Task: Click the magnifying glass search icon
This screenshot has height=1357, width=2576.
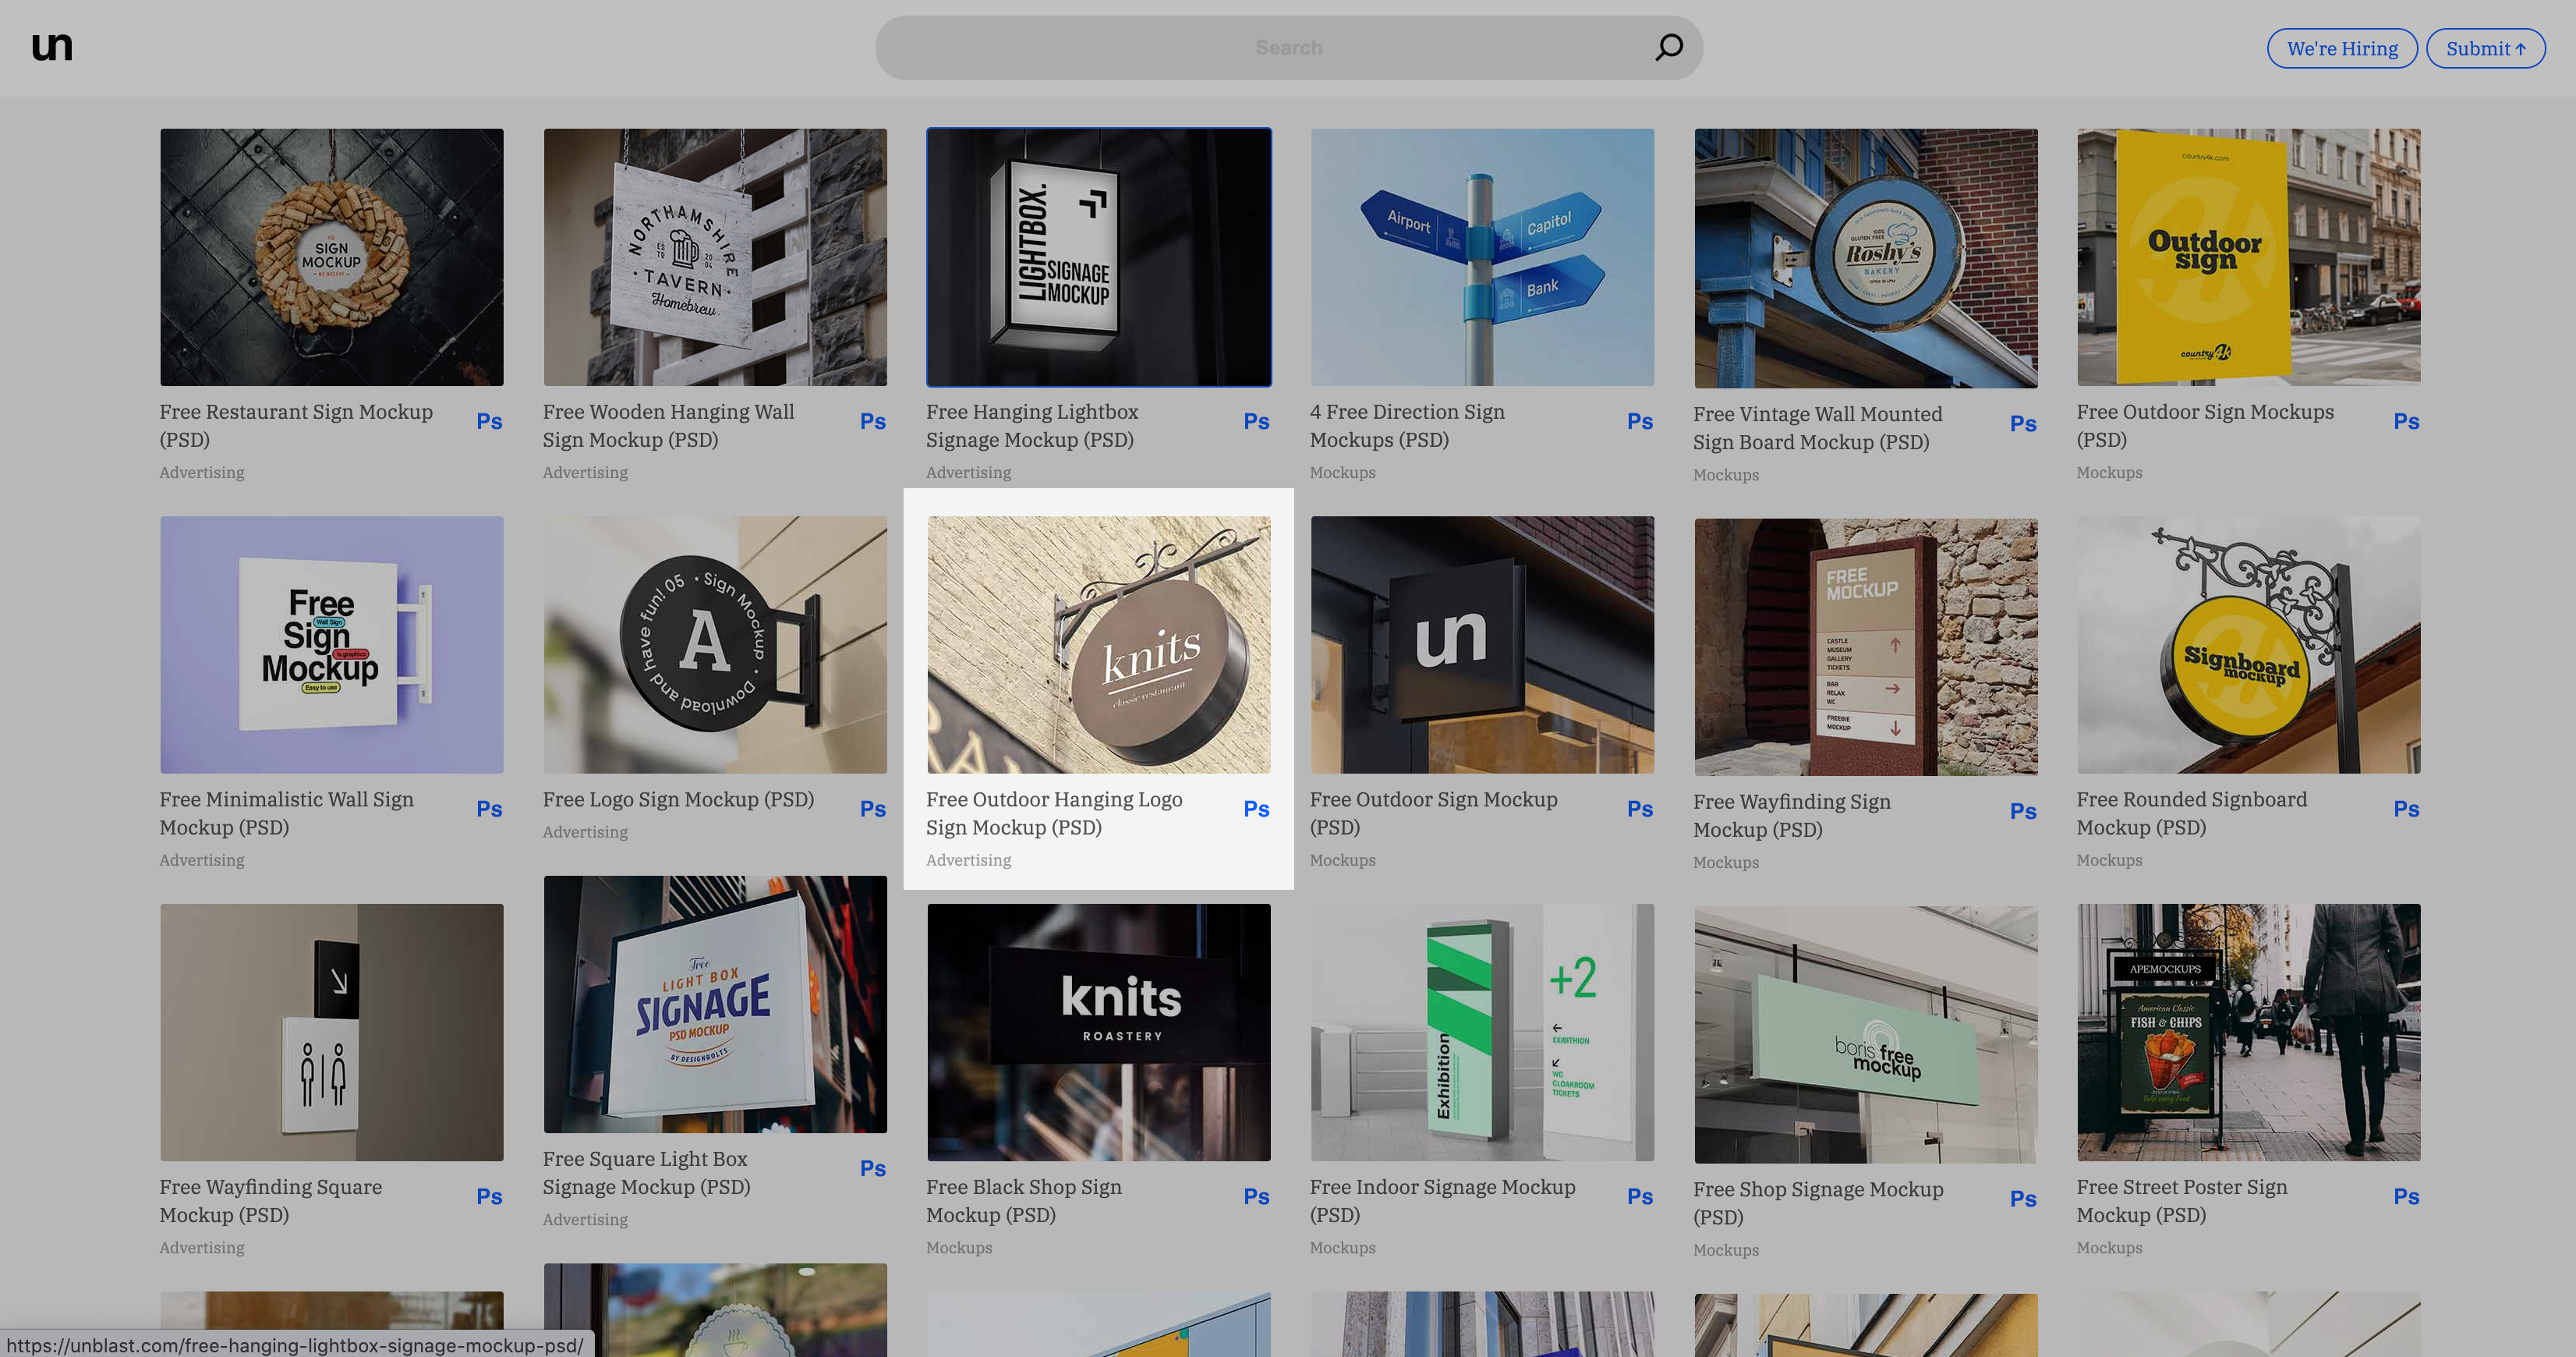Action: tap(1668, 47)
